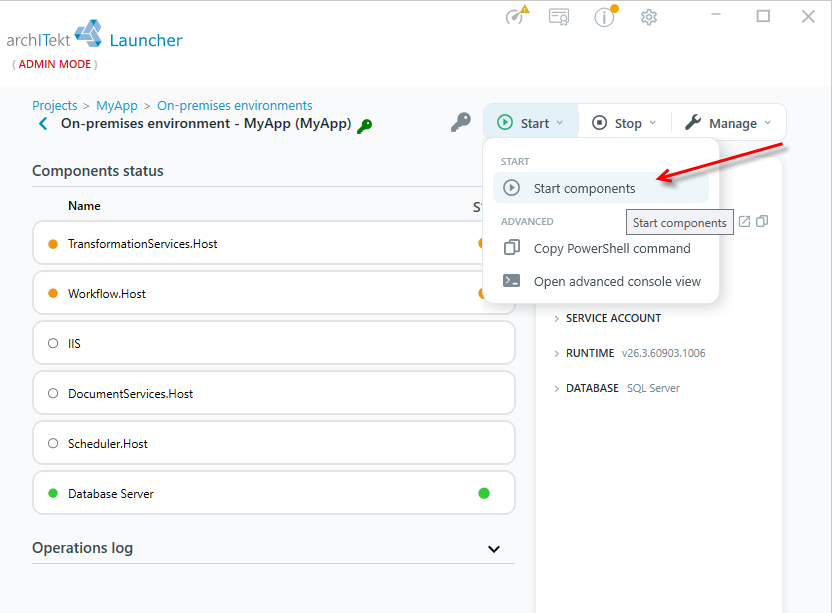Screen dimensions: 832x613
Task: Click the Name column header
Action: tap(84, 206)
